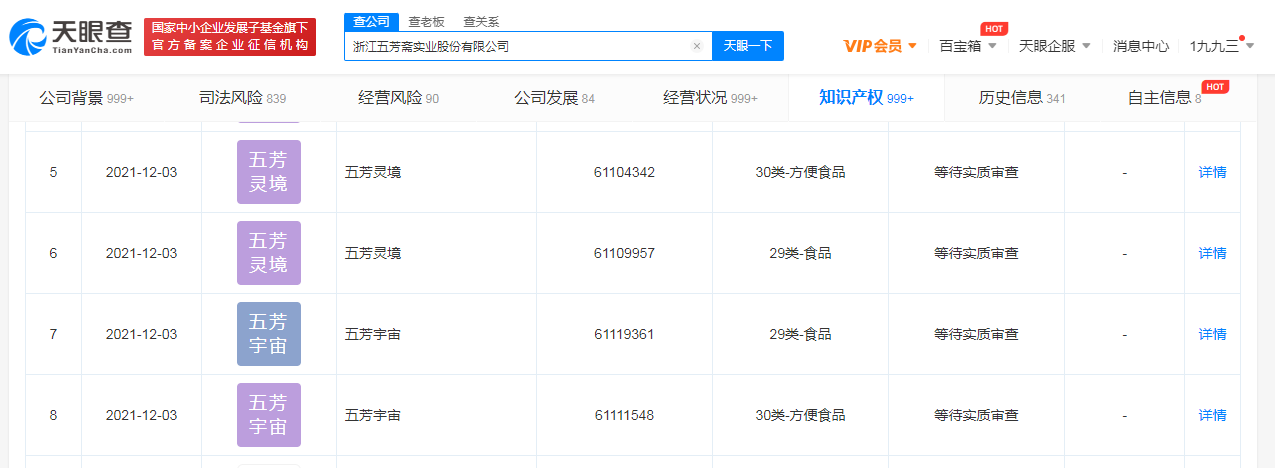The height and width of the screenshot is (468, 1275).
Task: Click 等待实质审查 status in row 8
Action: click(x=976, y=415)
